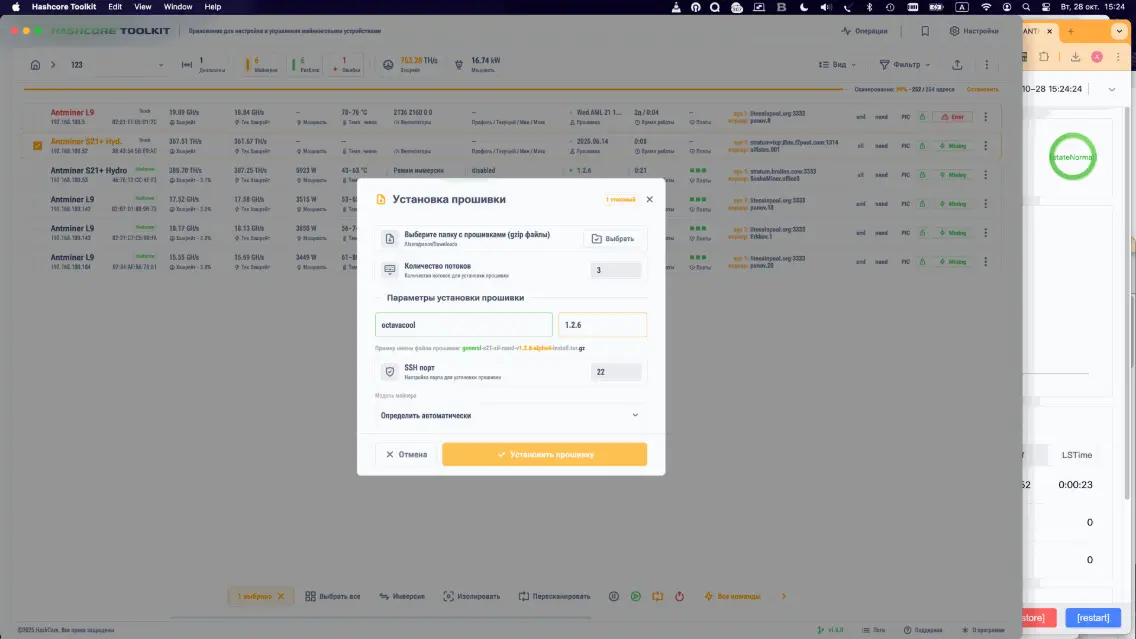
Task: Click the Установить прошивку button
Action: tap(544, 454)
